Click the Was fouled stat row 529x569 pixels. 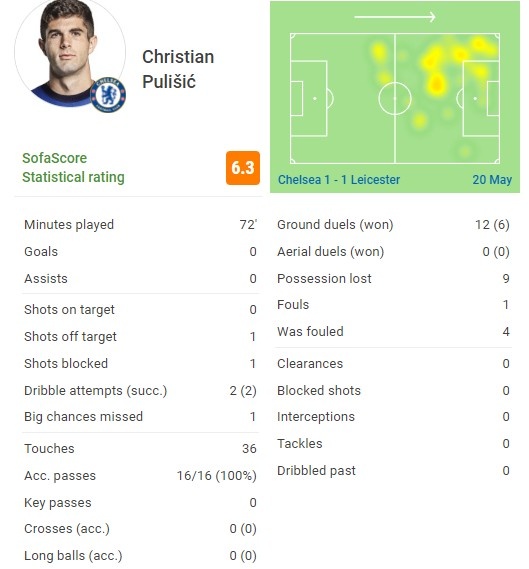pos(394,332)
